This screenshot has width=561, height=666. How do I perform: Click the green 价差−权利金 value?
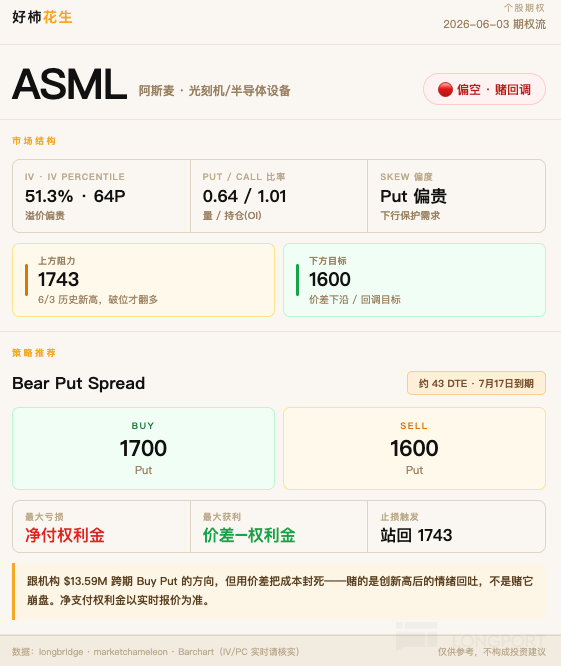249,535
